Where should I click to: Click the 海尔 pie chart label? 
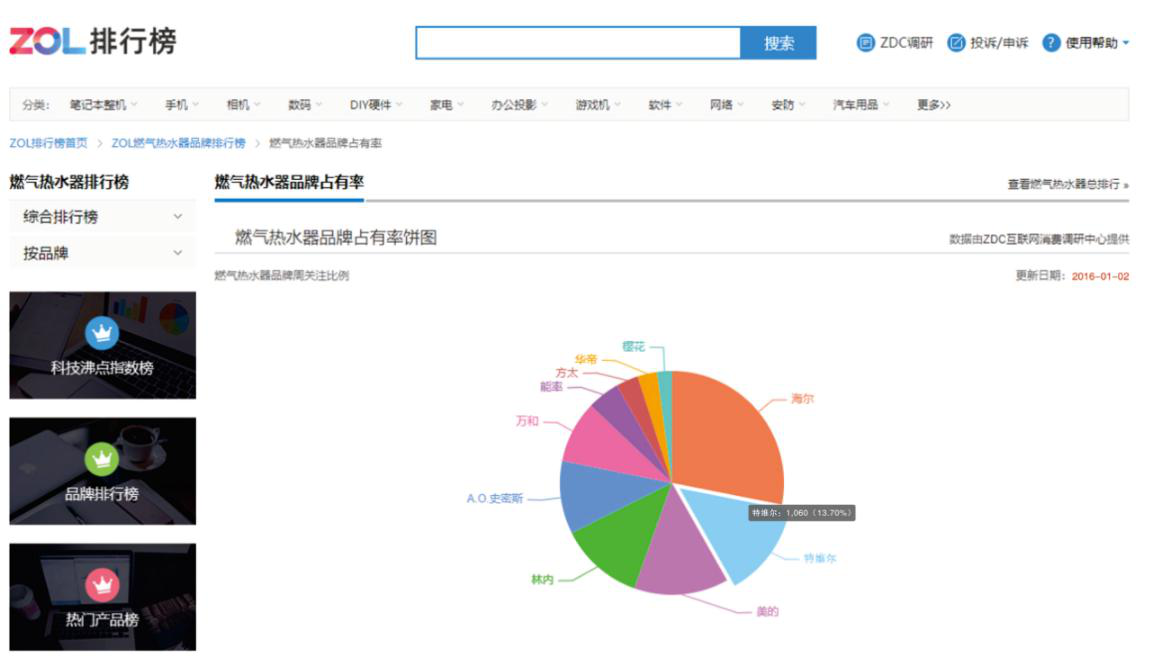(x=802, y=399)
